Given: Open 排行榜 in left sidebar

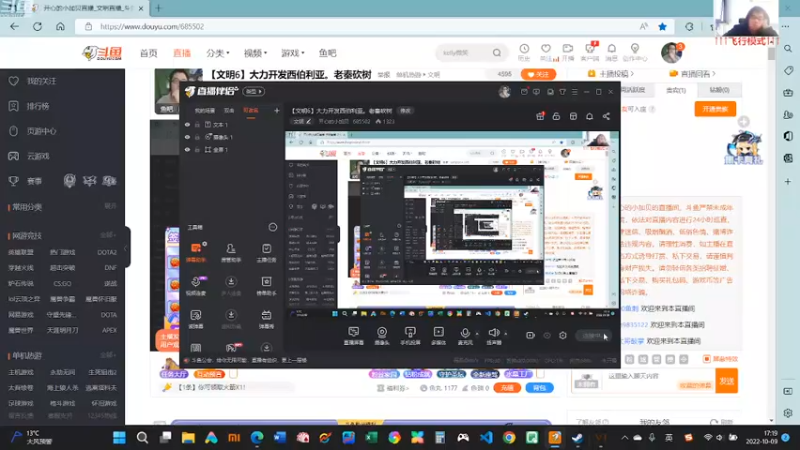Looking at the screenshot, I should [37, 106].
